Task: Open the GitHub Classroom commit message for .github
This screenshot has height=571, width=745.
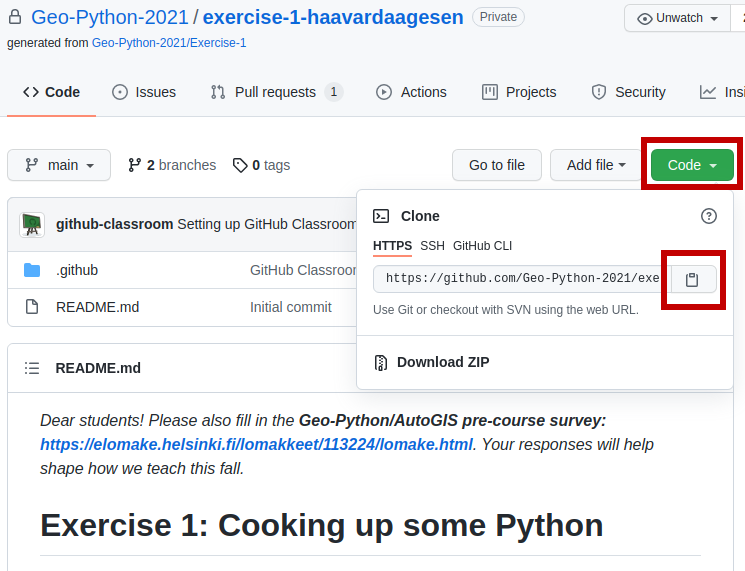Action: coord(303,270)
